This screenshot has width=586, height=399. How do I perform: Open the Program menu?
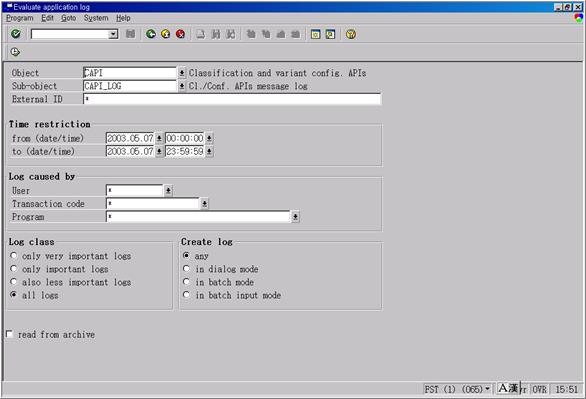pyautogui.click(x=20, y=18)
